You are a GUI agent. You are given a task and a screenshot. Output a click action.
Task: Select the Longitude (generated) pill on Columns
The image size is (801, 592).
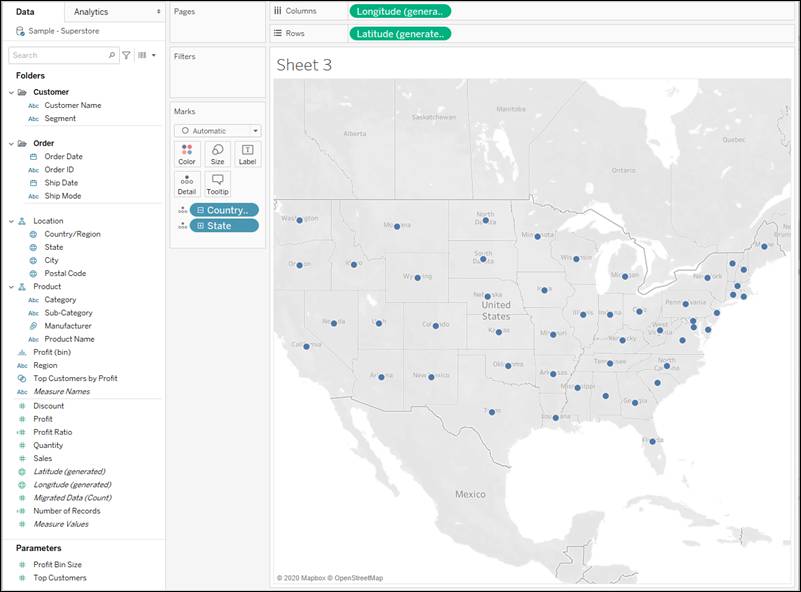(400, 11)
